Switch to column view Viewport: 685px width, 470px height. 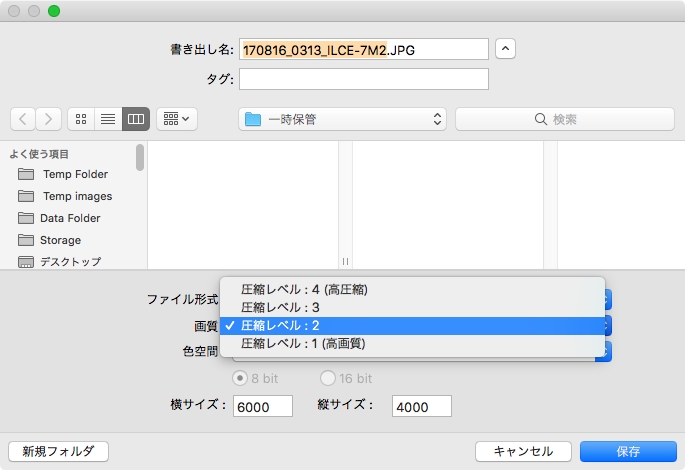[136, 119]
